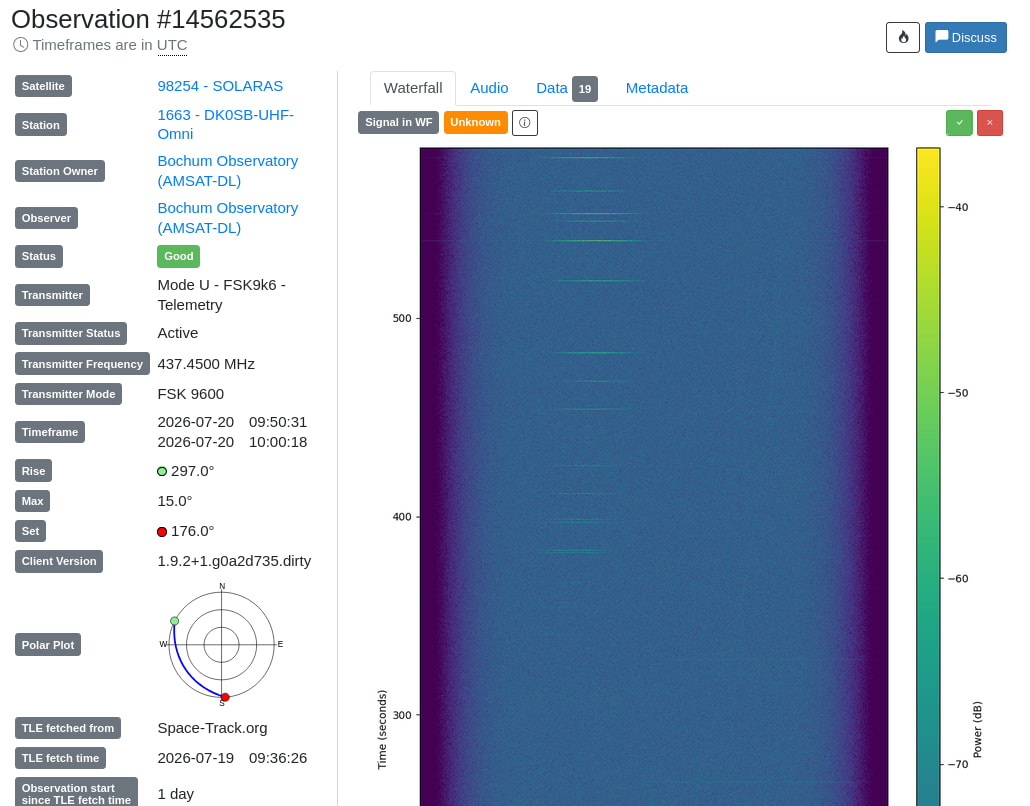The image size is (1030, 806).
Task: Open satellite 98254 - SOLARAS link
Action: coord(220,86)
